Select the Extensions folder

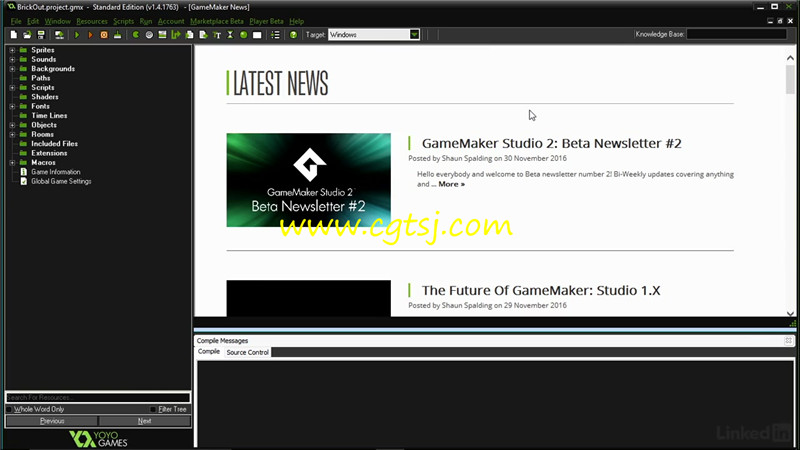pos(49,153)
